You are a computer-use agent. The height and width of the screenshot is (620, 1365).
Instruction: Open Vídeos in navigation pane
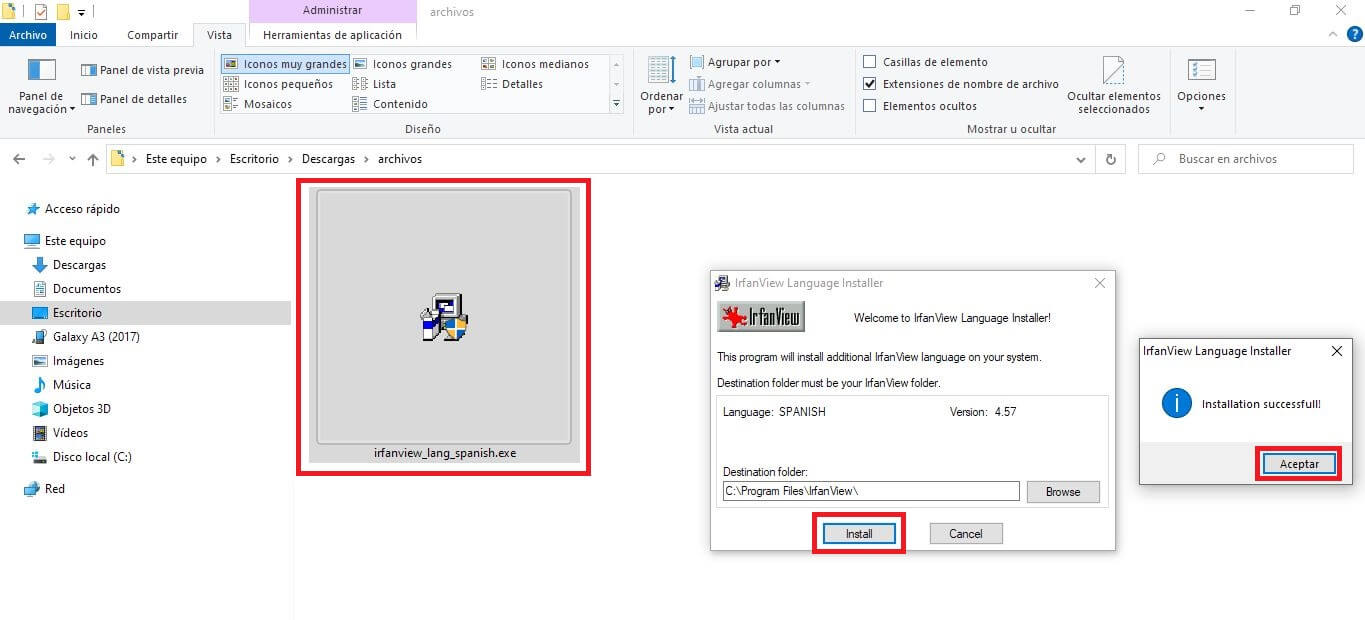click(x=70, y=433)
